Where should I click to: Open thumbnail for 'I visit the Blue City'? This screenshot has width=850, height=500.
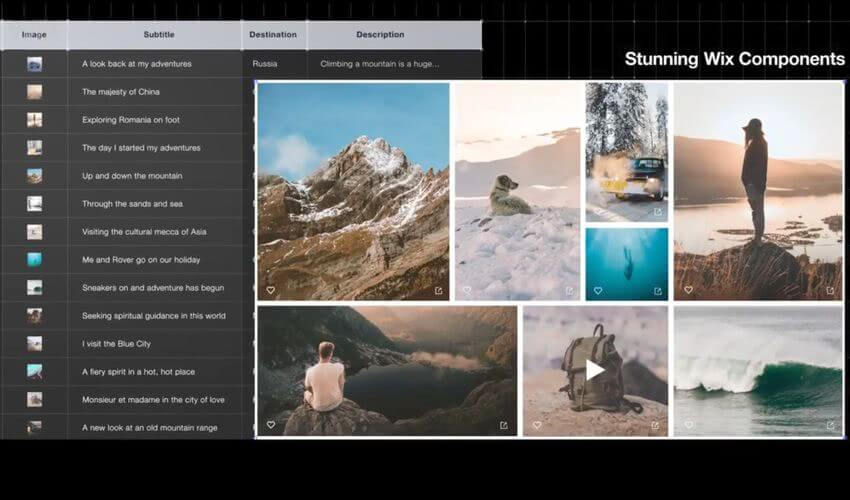(x=35, y=344)
